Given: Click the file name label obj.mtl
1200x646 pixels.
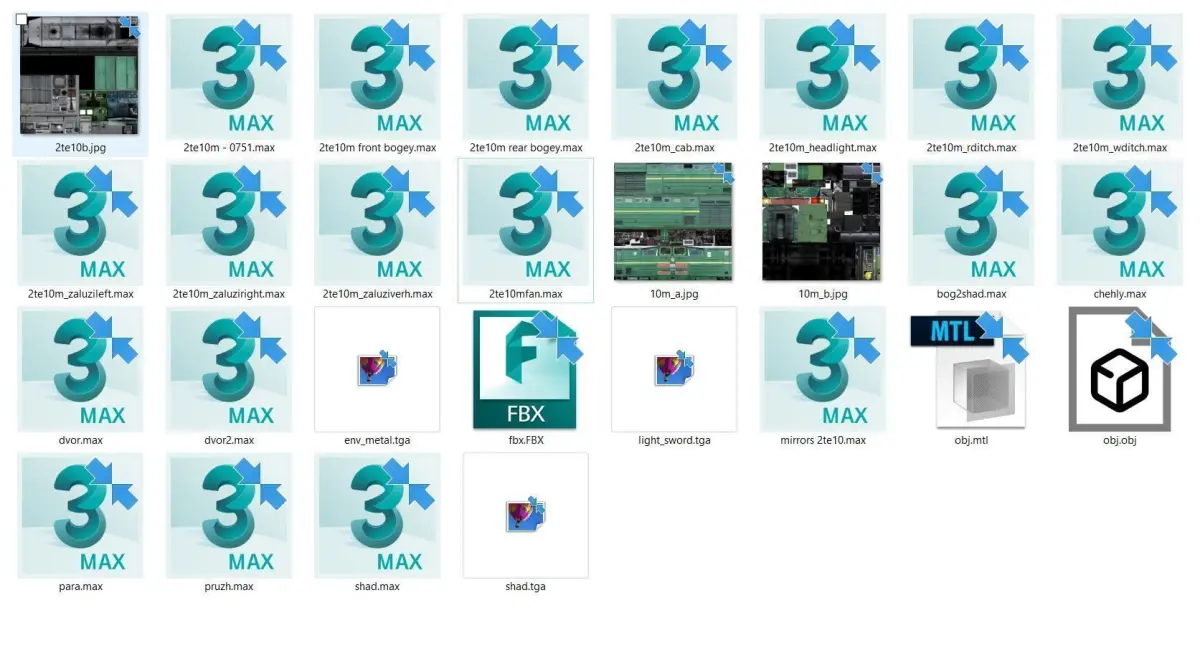Looking at the screenshot, I should [971, 440].
